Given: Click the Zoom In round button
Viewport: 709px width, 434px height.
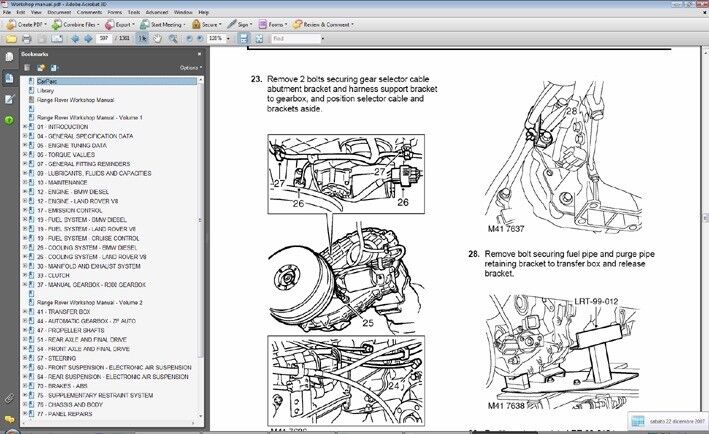Looking at the screenshot, I should 200,39.
